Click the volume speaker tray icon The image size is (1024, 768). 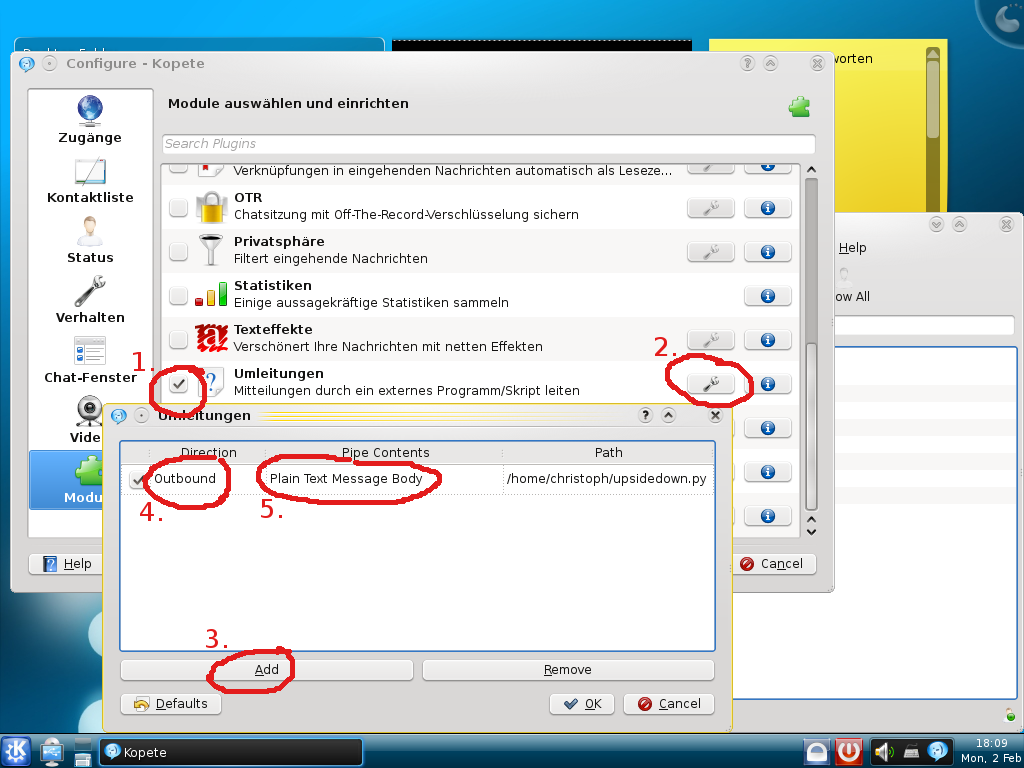coord(883,752)
